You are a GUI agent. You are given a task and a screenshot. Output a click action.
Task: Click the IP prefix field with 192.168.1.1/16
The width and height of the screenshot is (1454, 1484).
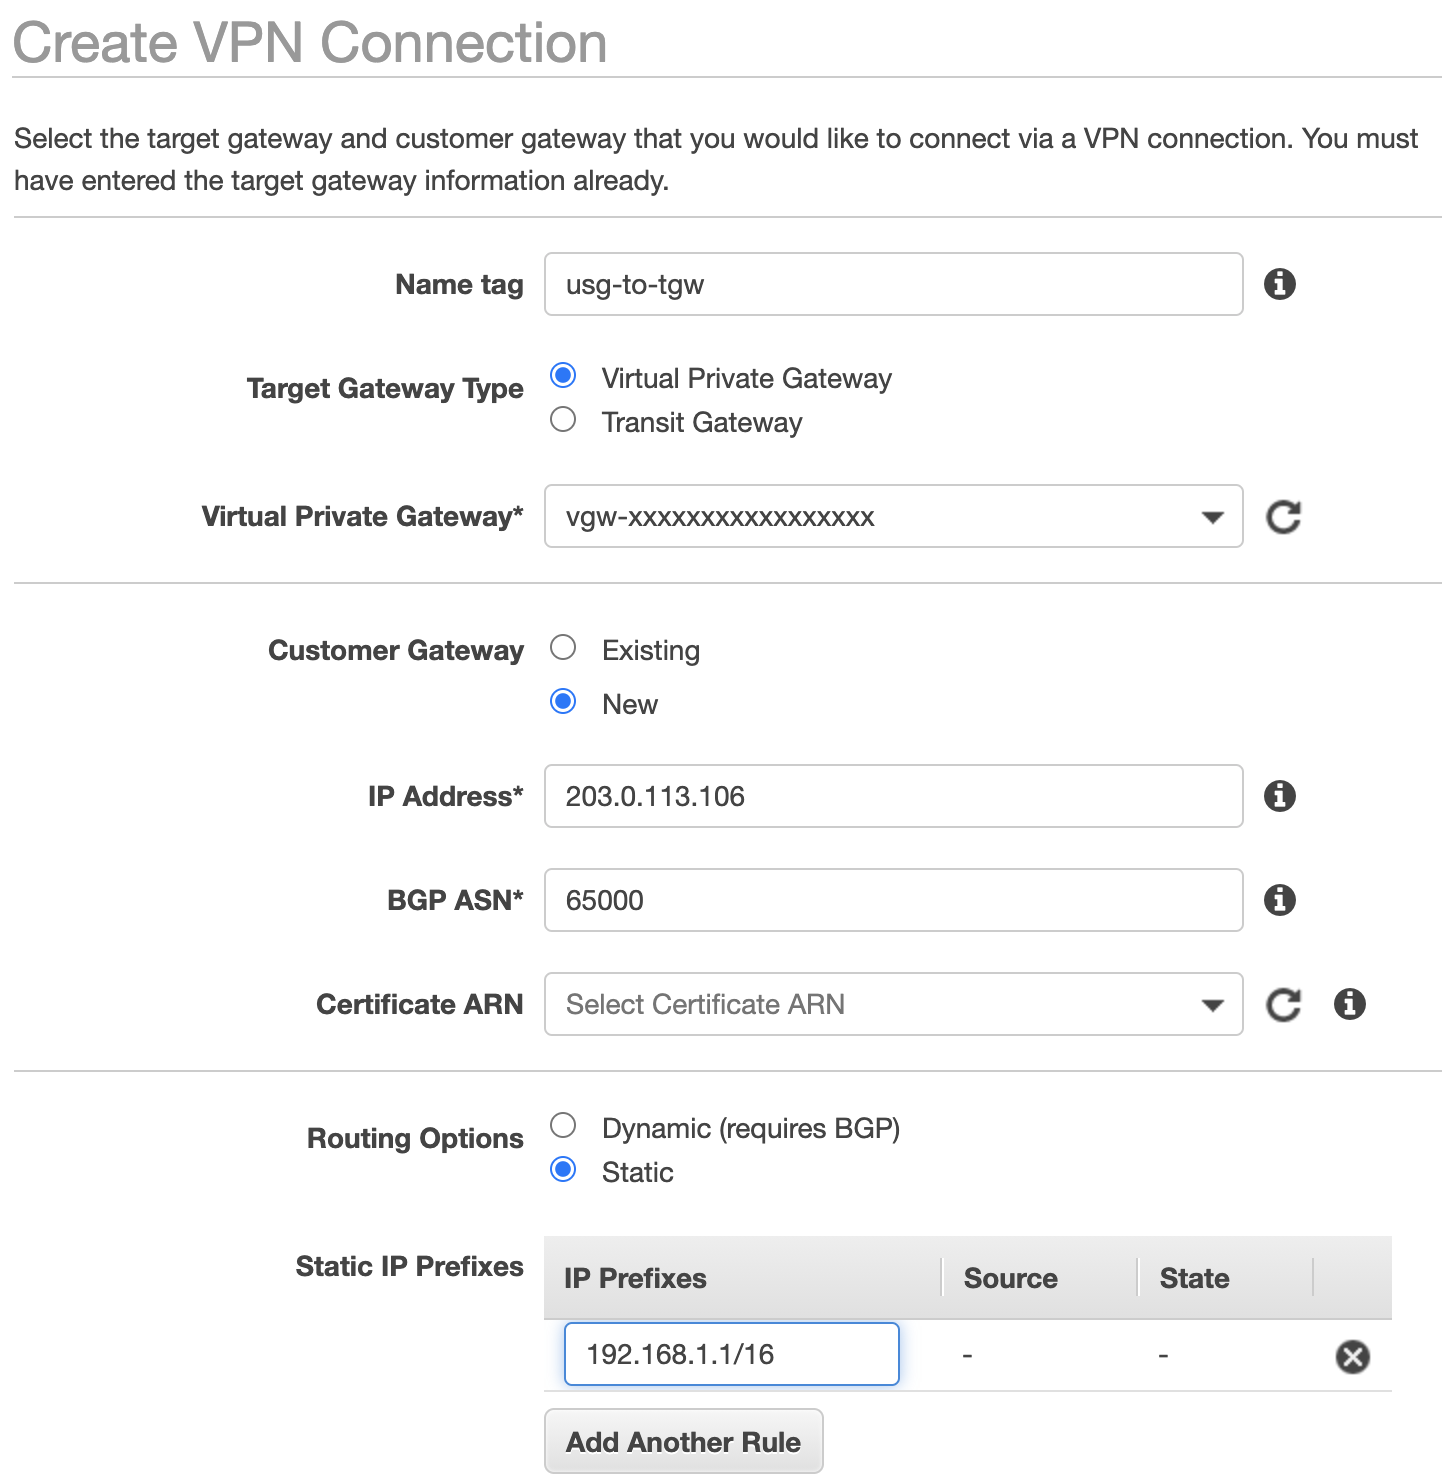[x=731, y=1354]
